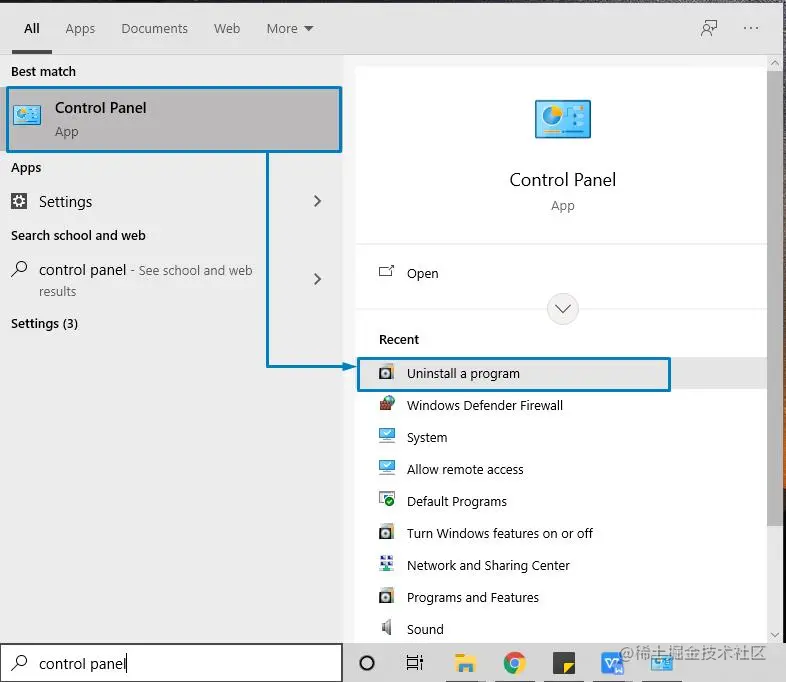This screenshot has width=786, height=682.
Task: Switch to the Apps tab
Action: [80, 29]
